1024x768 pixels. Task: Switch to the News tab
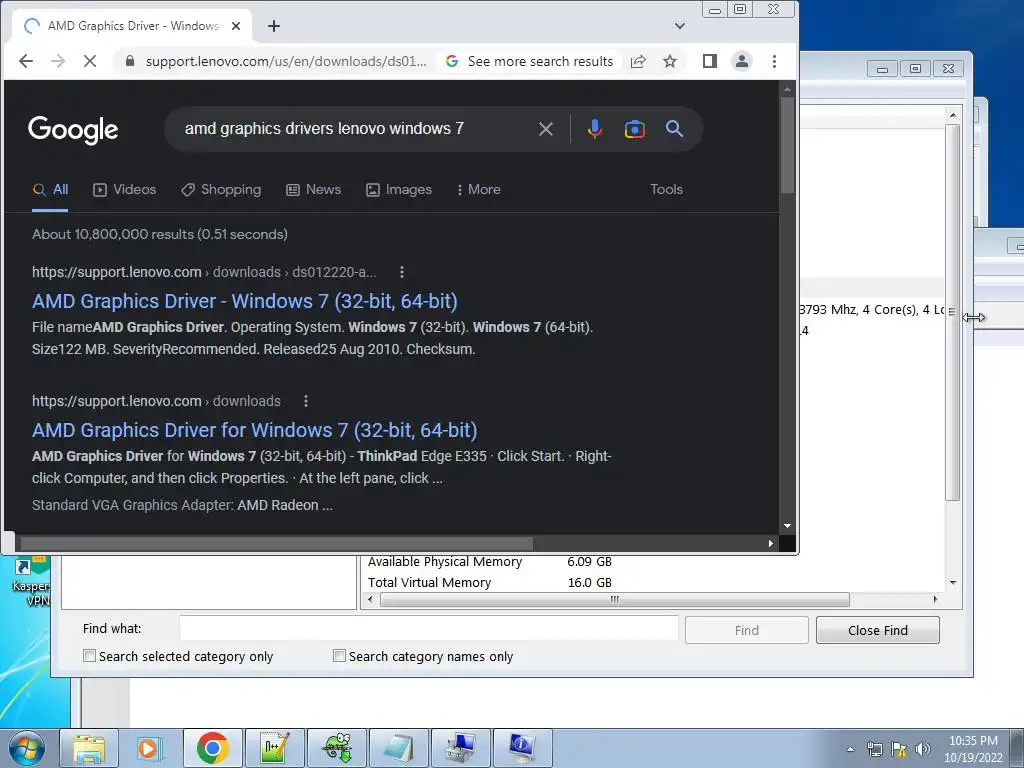pyautogui.click(x=313, y=189)
